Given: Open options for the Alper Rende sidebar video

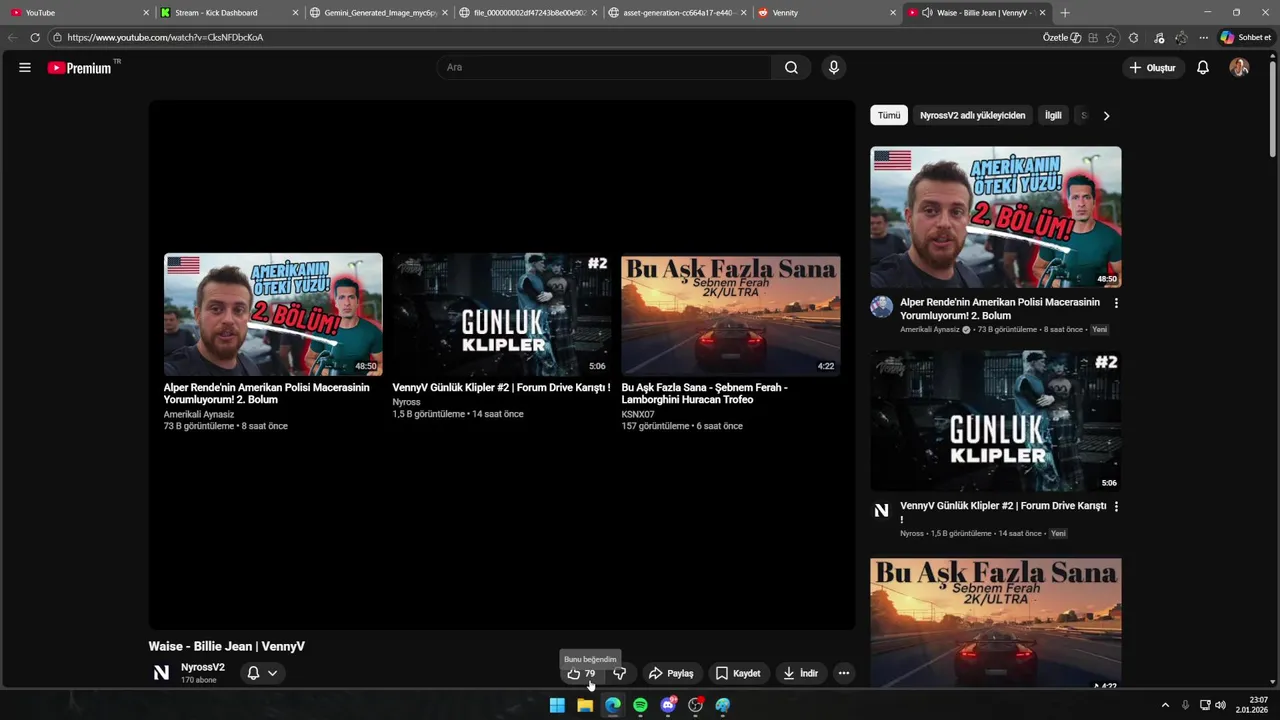Looking at the screenshot, I should tap(1116, 303).
